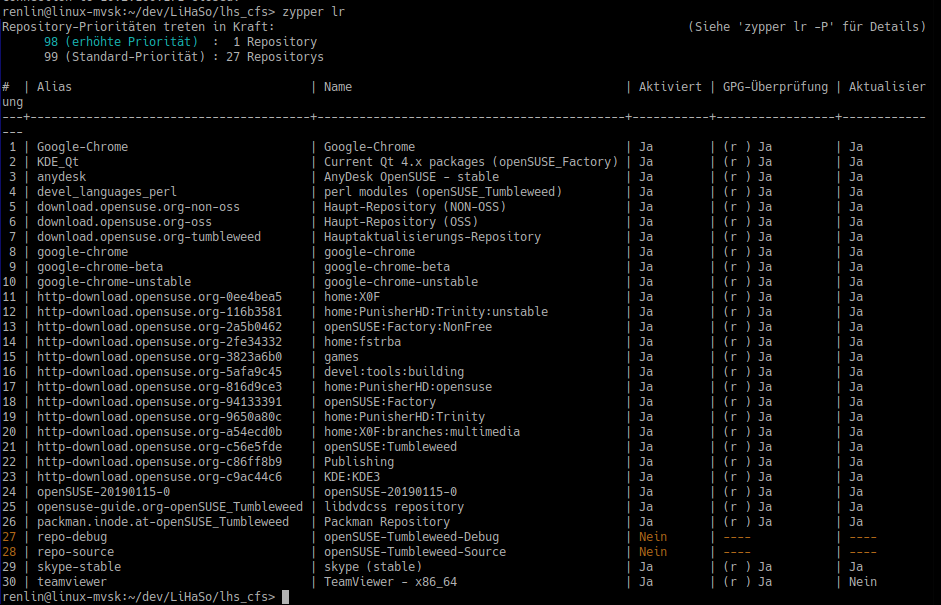Click alias 'http-download.opensuse.org-94133391'
Image resolution: width=941 pixels, height=605 pixels.
159,402
